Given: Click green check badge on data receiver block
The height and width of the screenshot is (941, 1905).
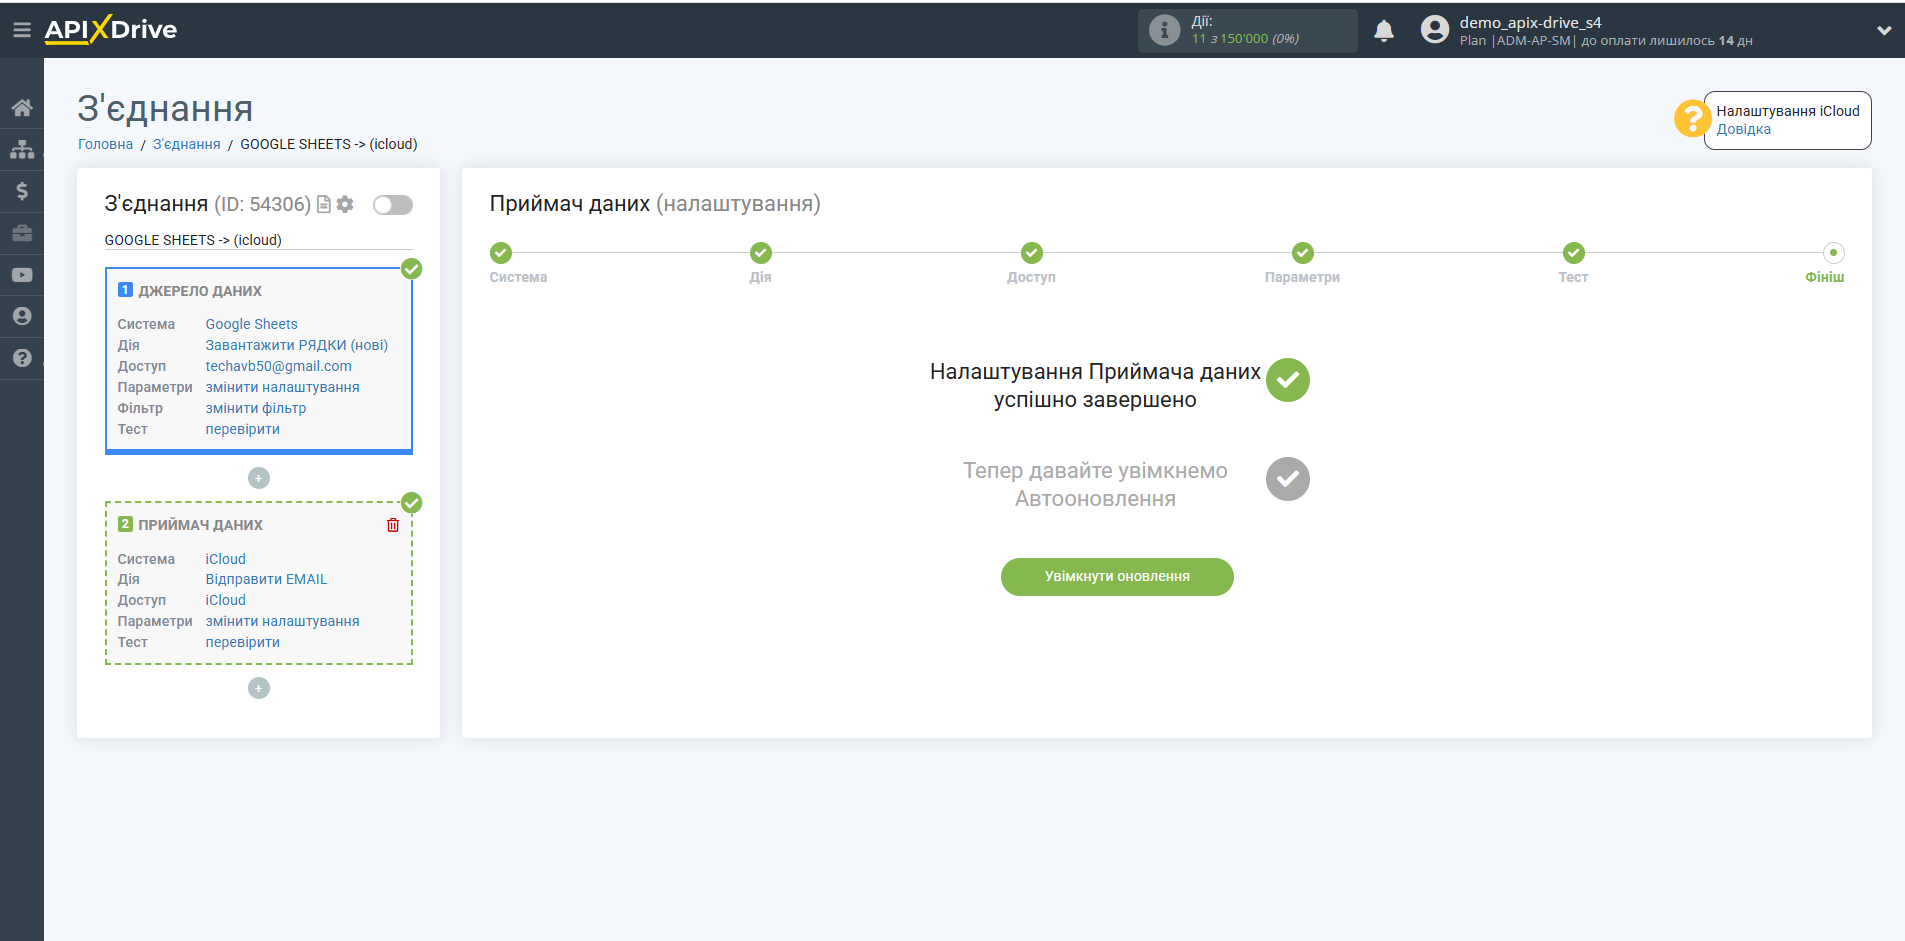Looking at the screenshot, I should [411, 503].
